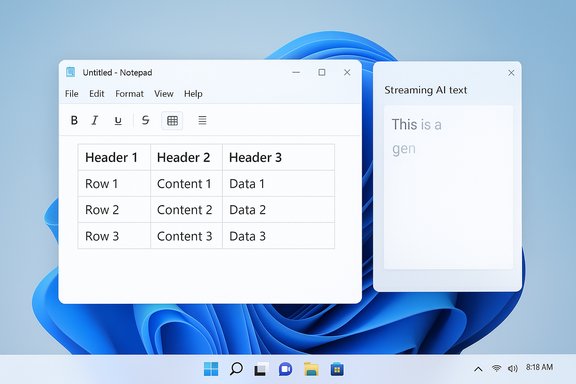
Task: Toggle italic formatting in Notepad toolbar
Action: coord(95,120)
